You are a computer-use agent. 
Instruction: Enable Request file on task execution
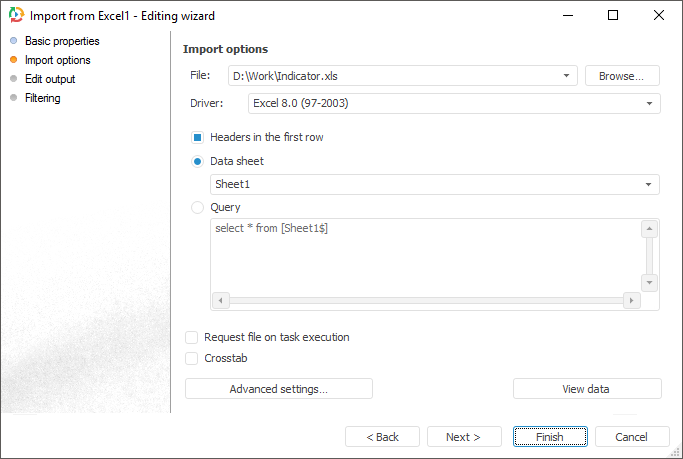pyautogui.click(x=192, y=337)
